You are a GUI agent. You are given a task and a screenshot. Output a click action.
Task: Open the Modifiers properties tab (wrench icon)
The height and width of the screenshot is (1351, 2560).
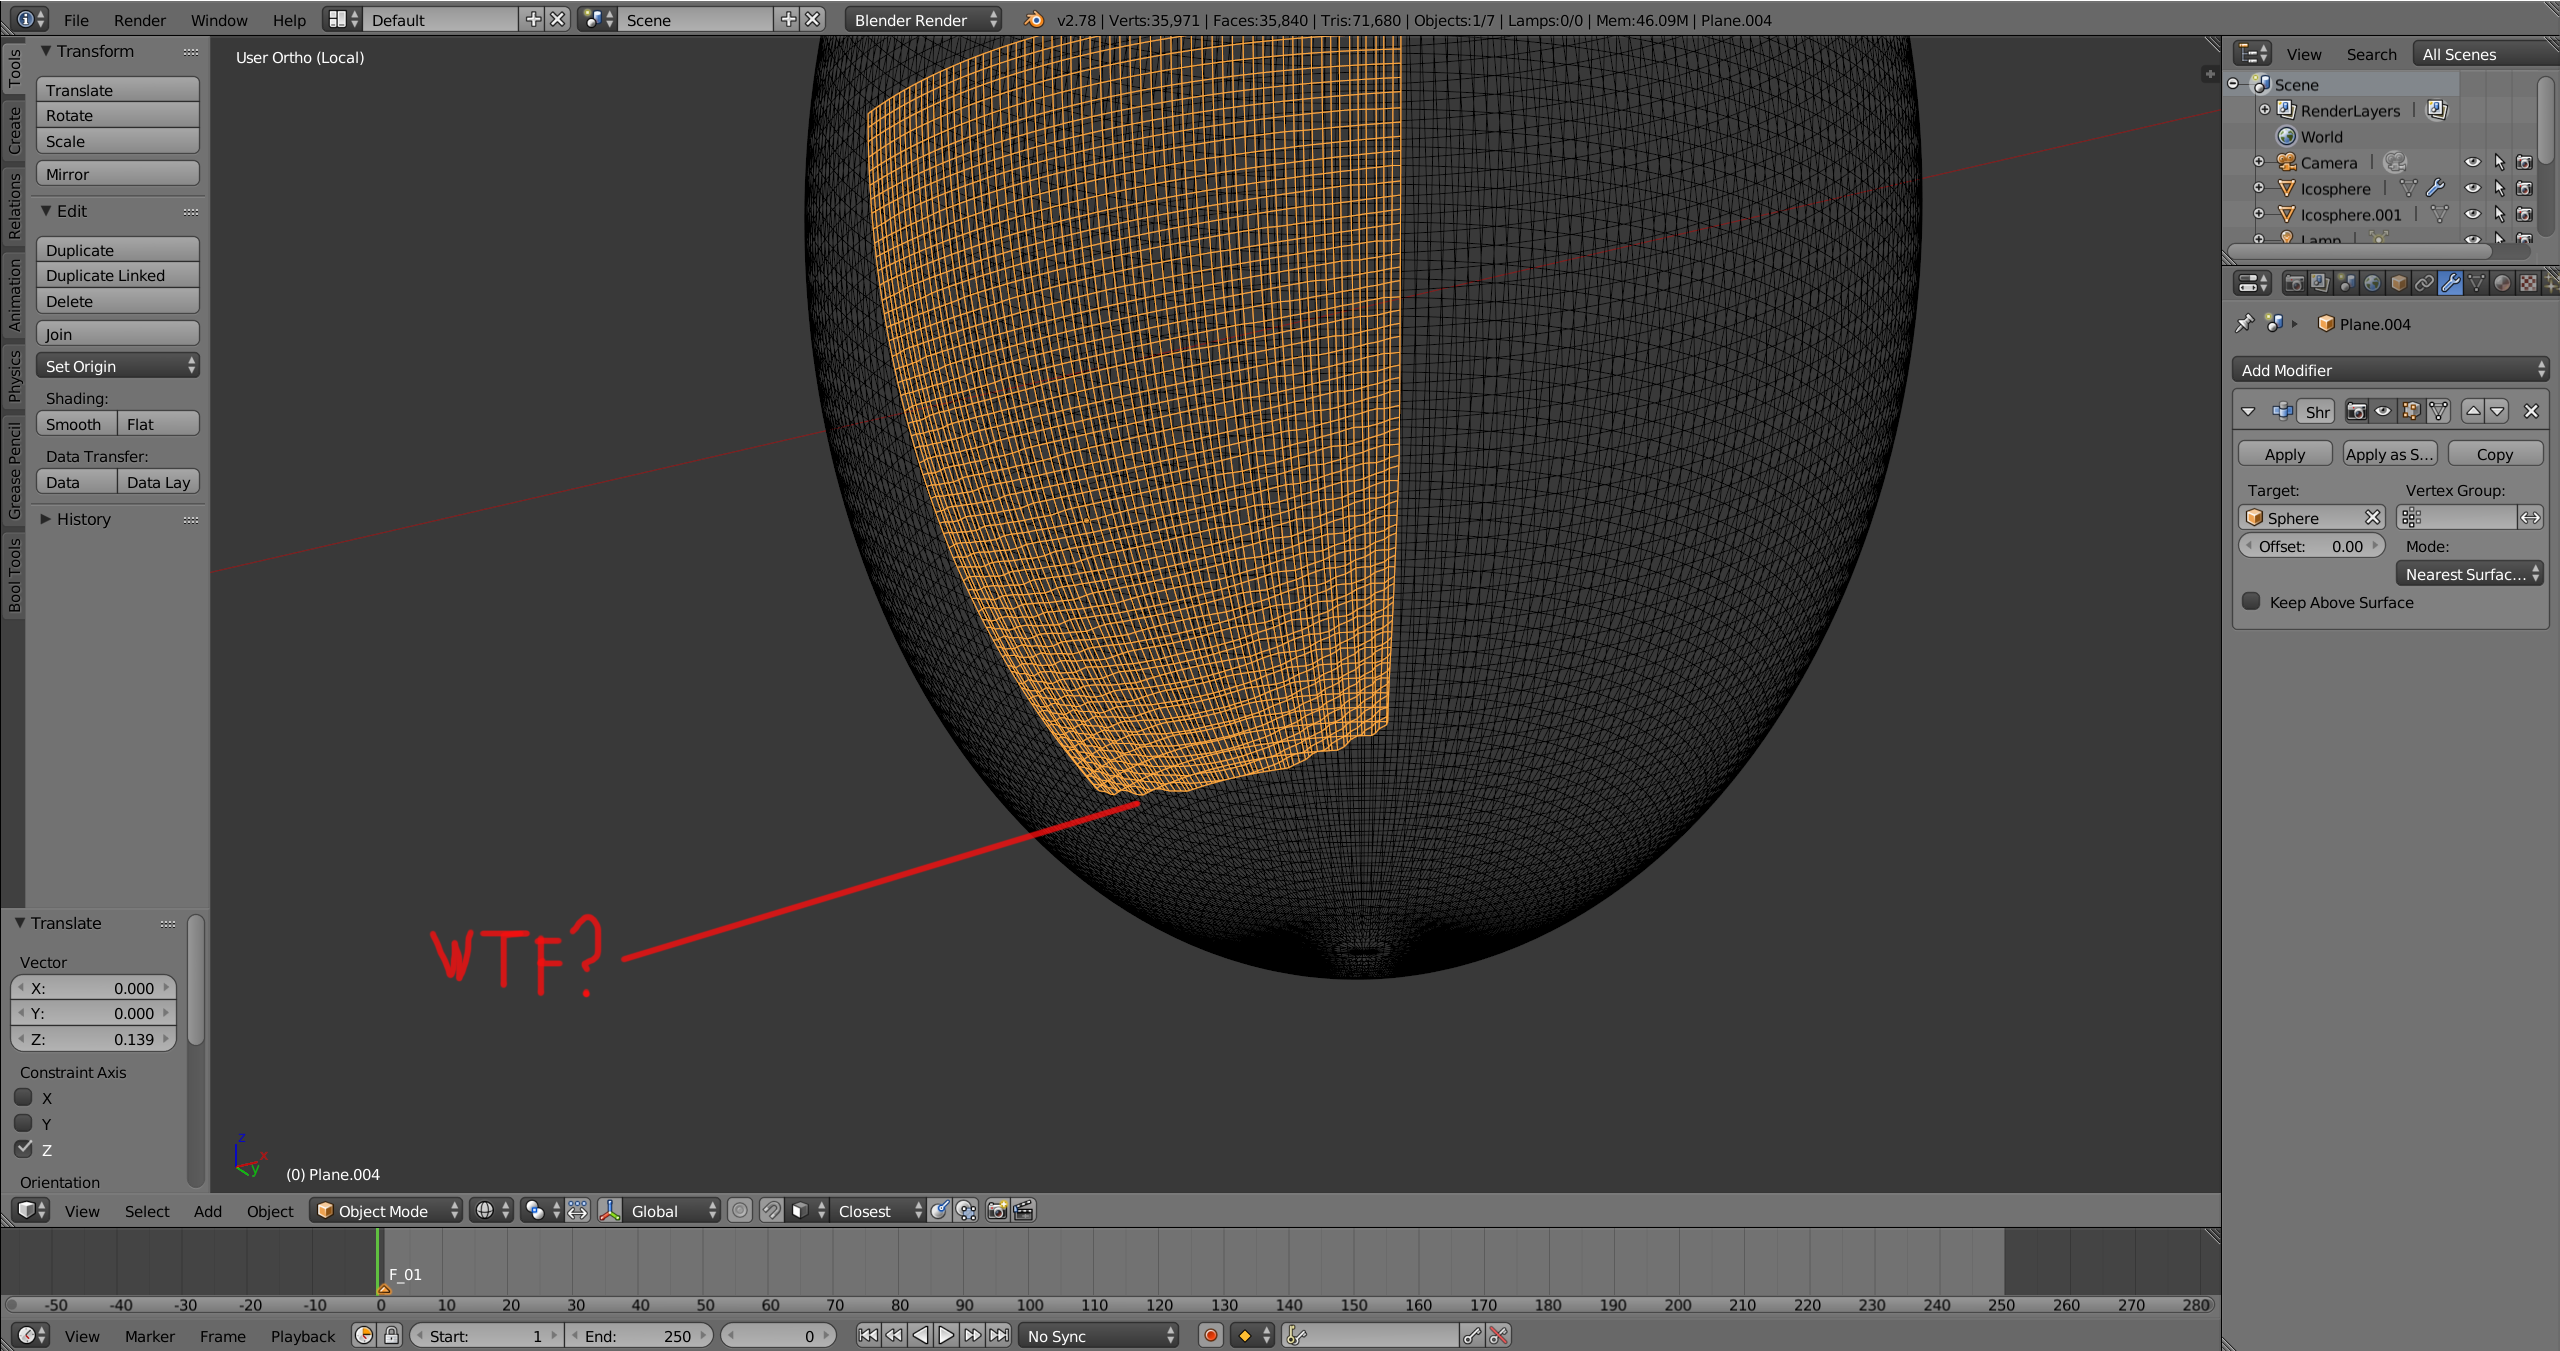coord(2449,284)
